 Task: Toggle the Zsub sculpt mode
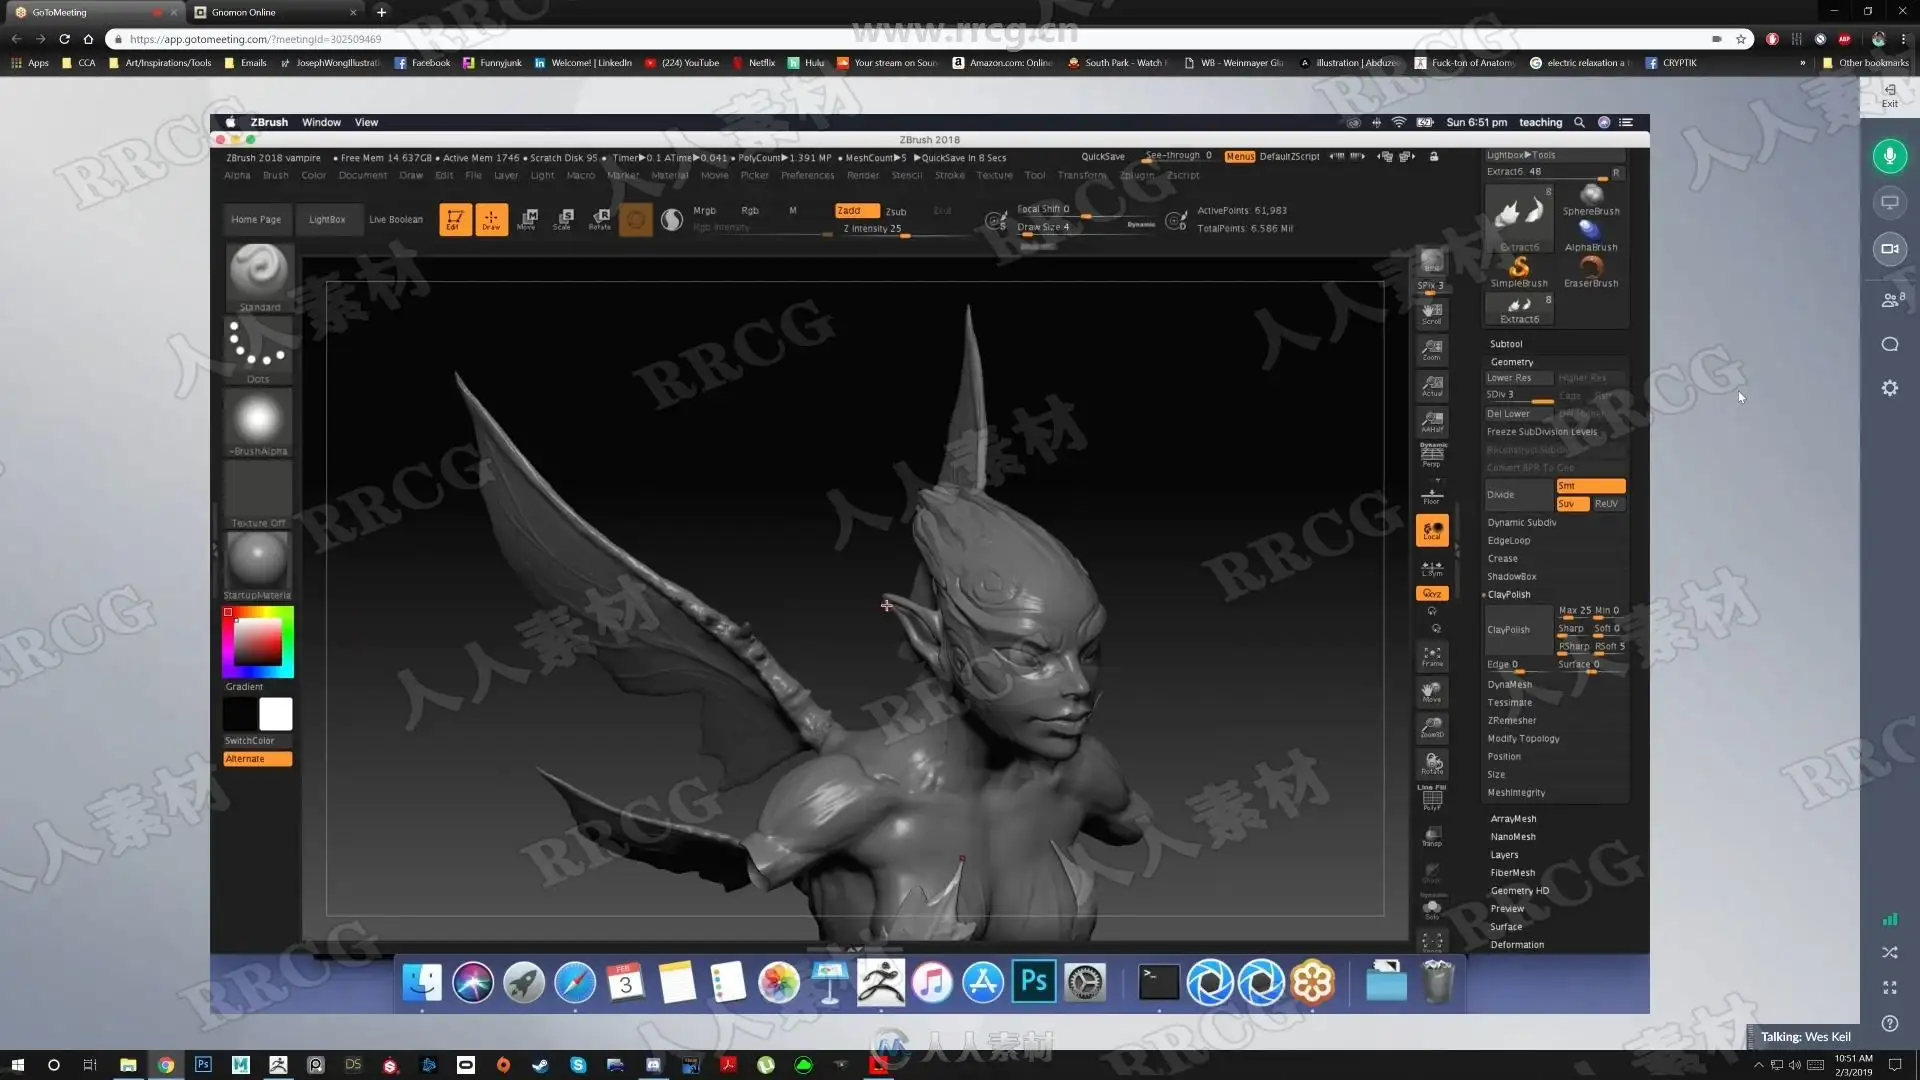pyautogui.click(x=896, y=211)
